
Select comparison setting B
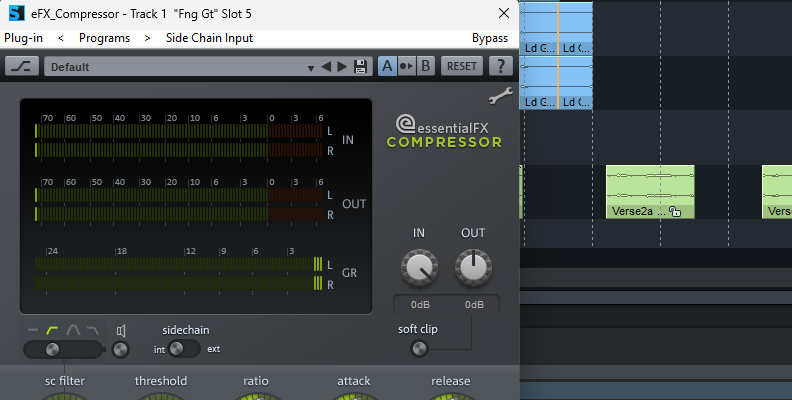tap(425, 67)
